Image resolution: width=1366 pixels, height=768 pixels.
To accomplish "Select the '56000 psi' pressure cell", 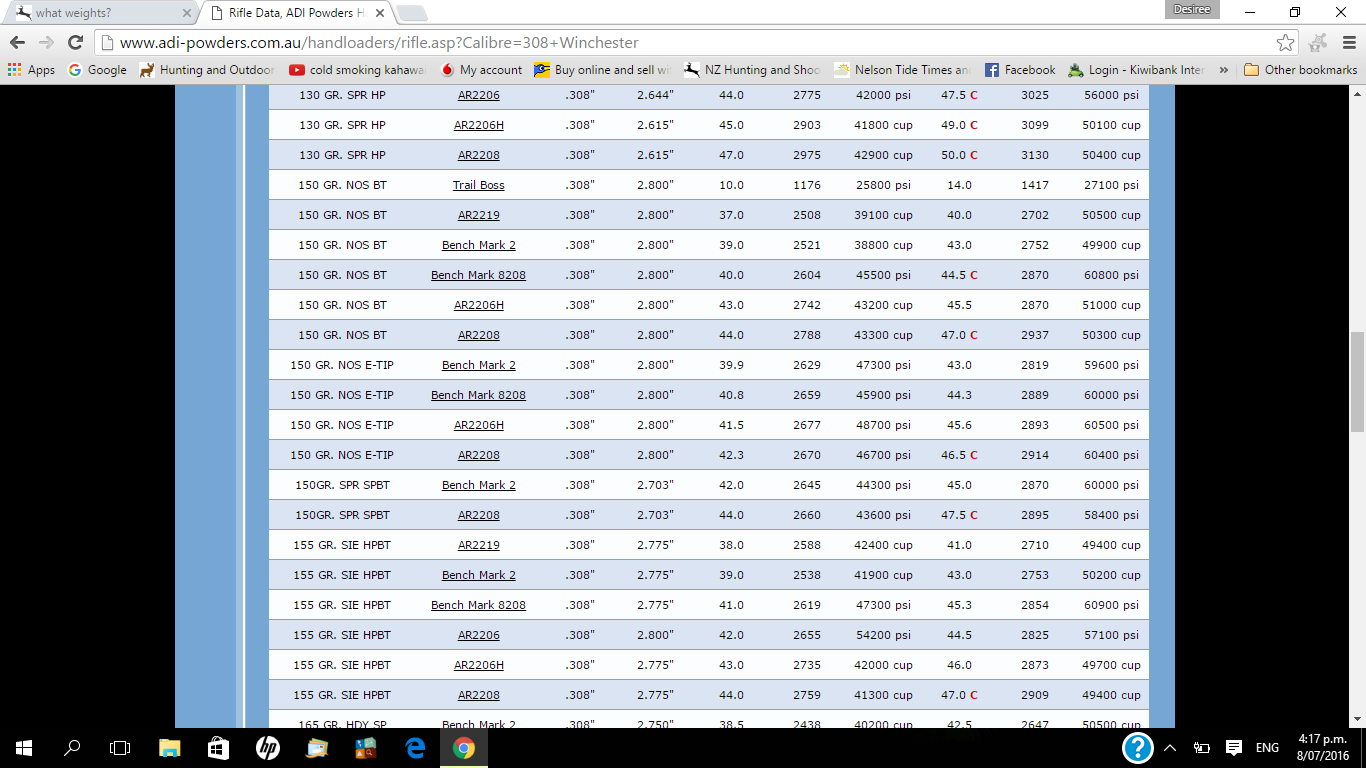I will (x=1111, y=95).
